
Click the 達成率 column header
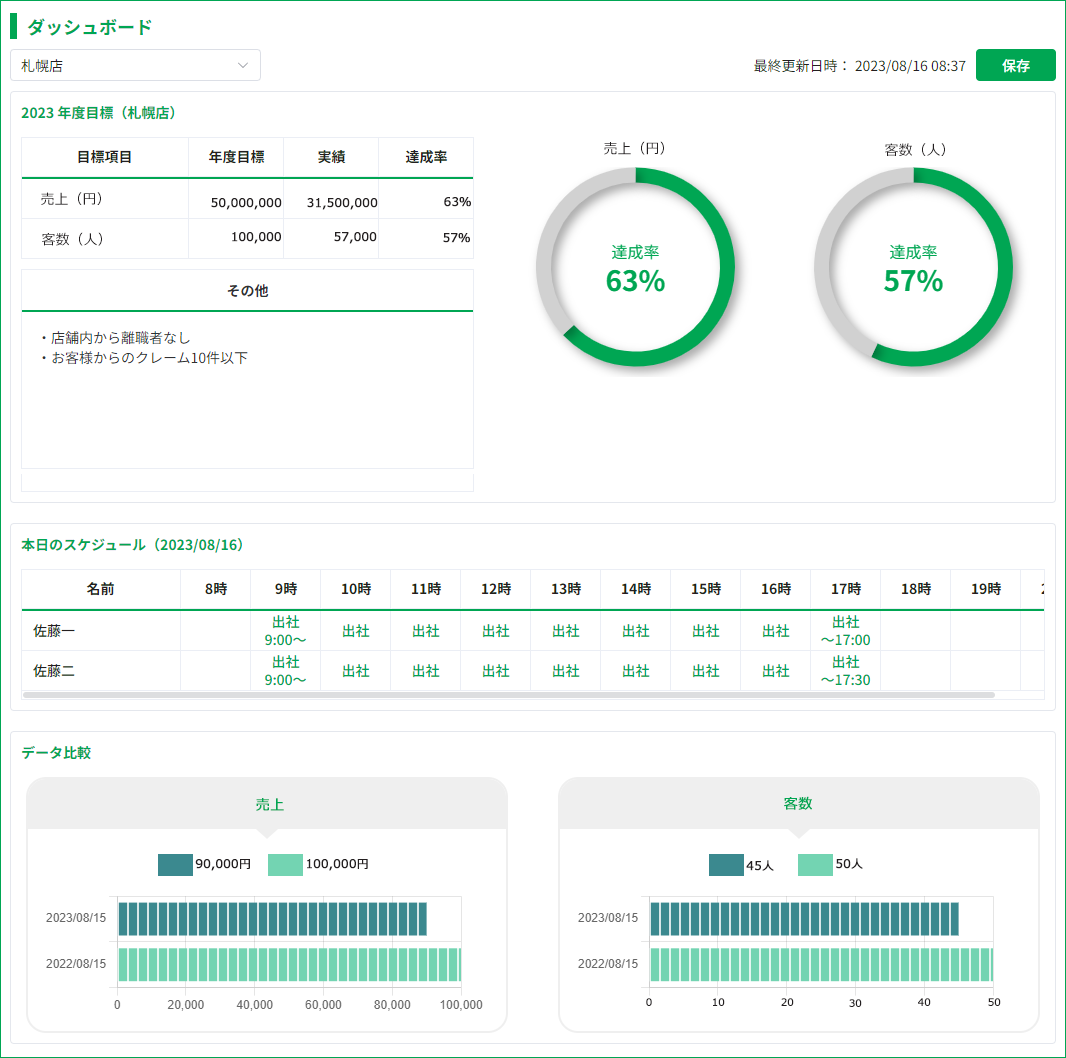[426, 158]
